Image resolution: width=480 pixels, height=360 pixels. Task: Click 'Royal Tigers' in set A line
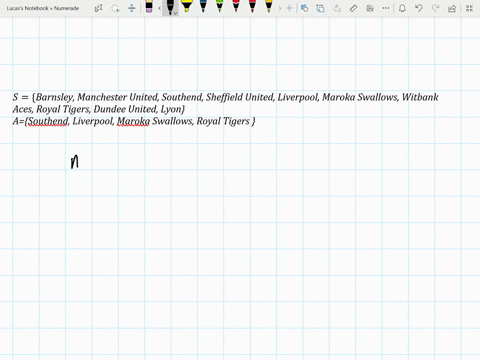pos(223,121)
